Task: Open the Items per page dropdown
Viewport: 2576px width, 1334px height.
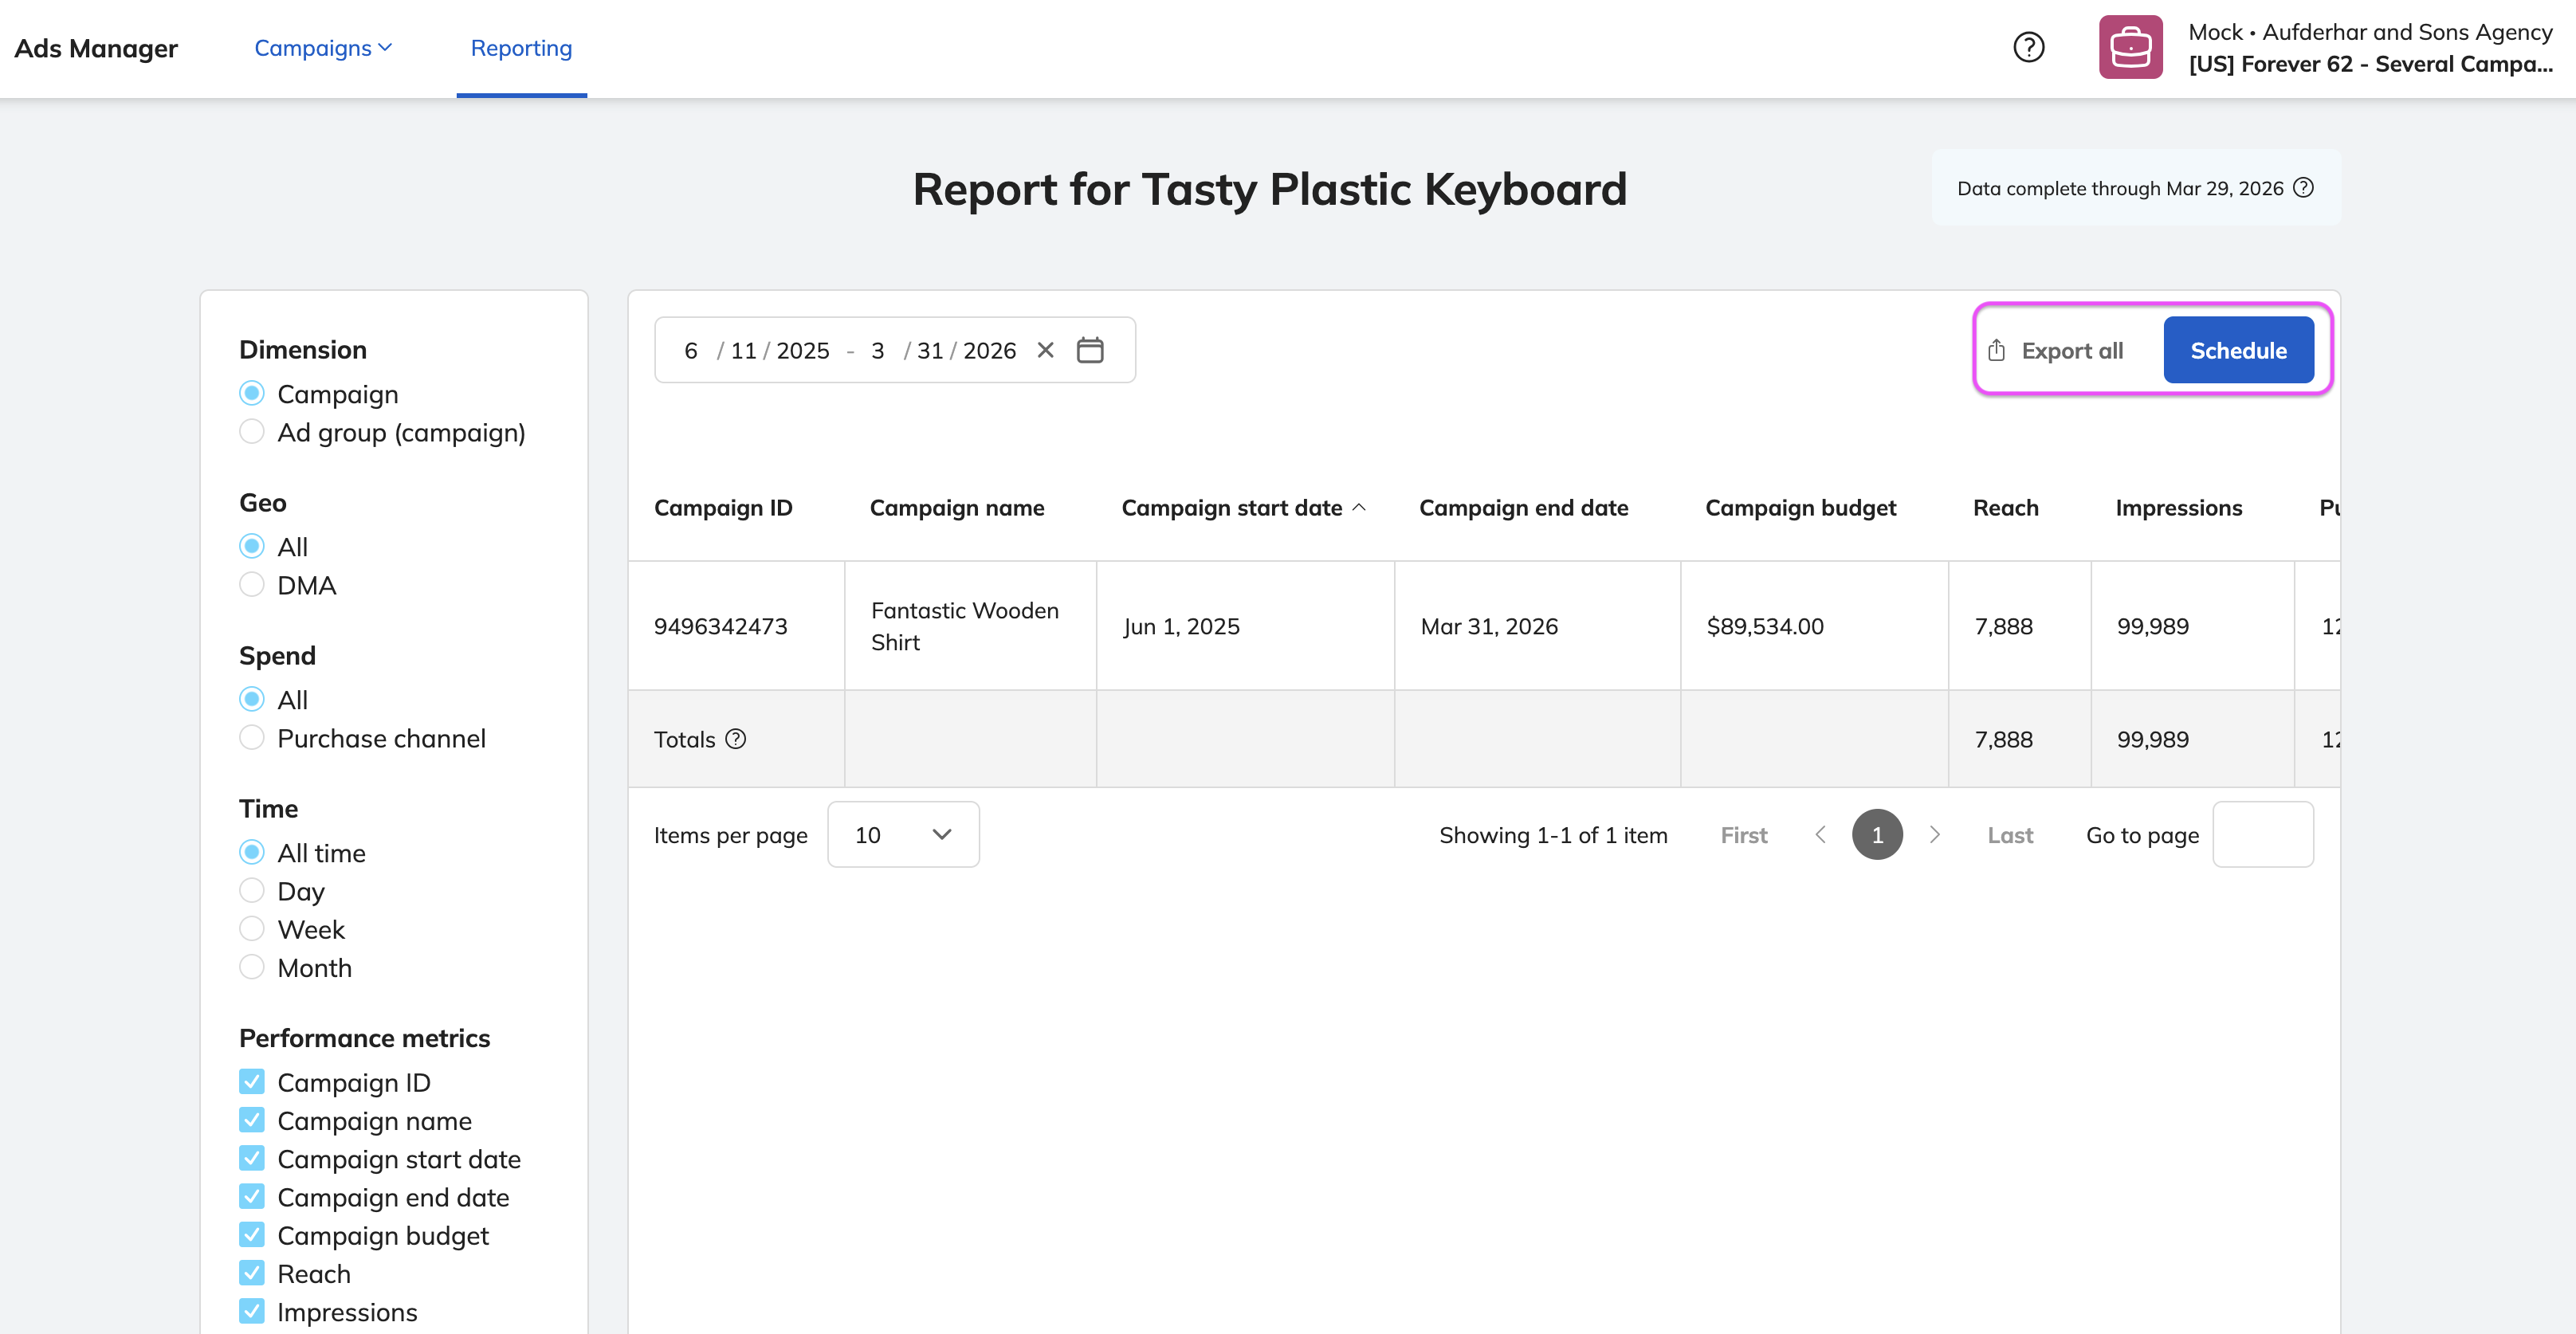Action: pos(902,834)
